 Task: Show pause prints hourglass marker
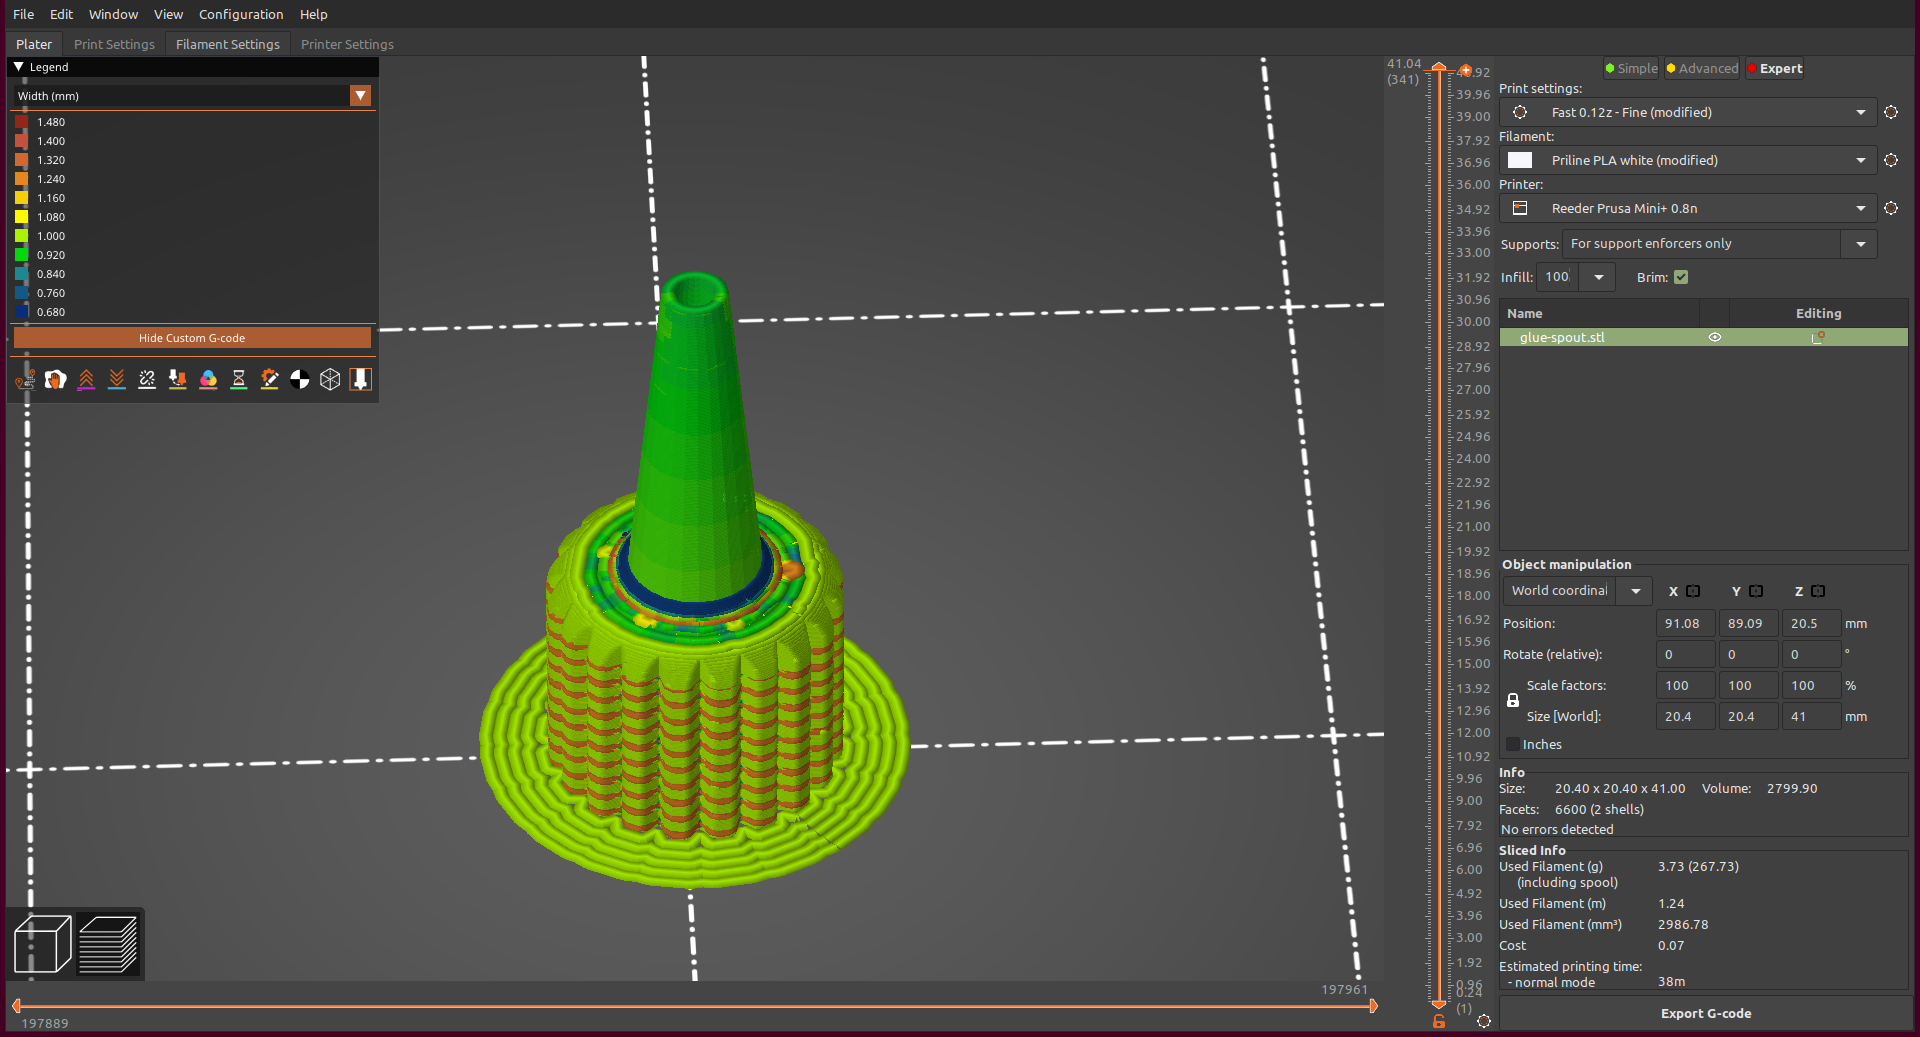click(x=238, y=379)
